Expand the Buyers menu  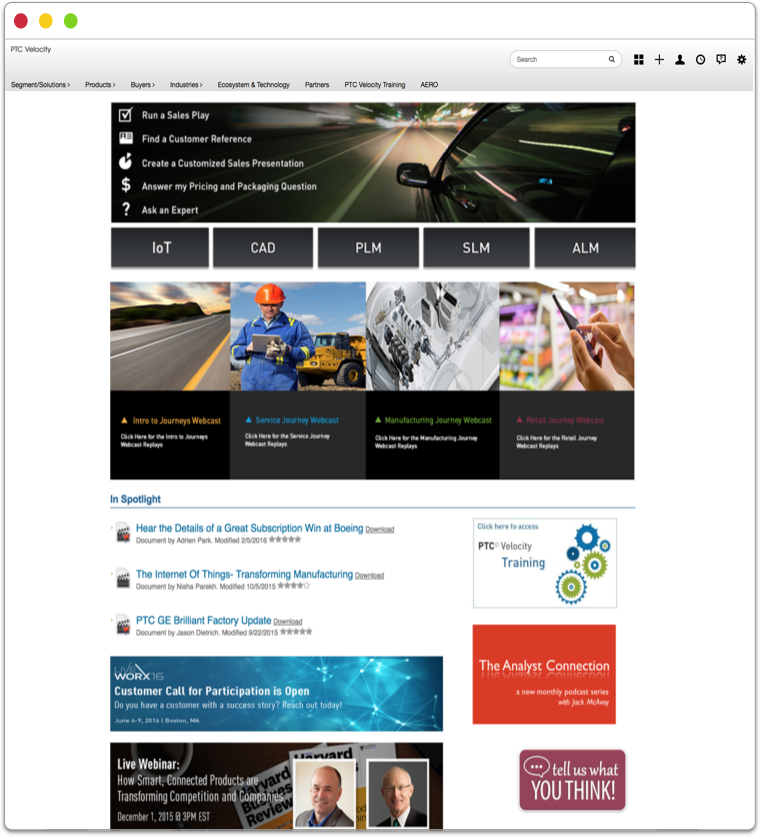tap(142, 85)
